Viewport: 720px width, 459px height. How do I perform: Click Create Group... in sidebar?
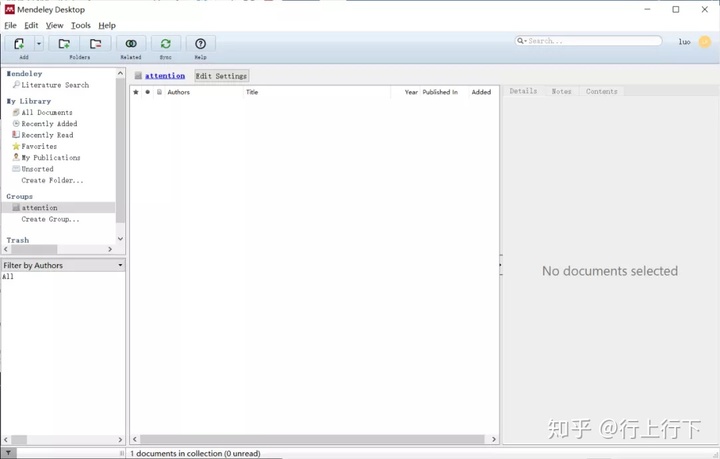tap(50, 219)
